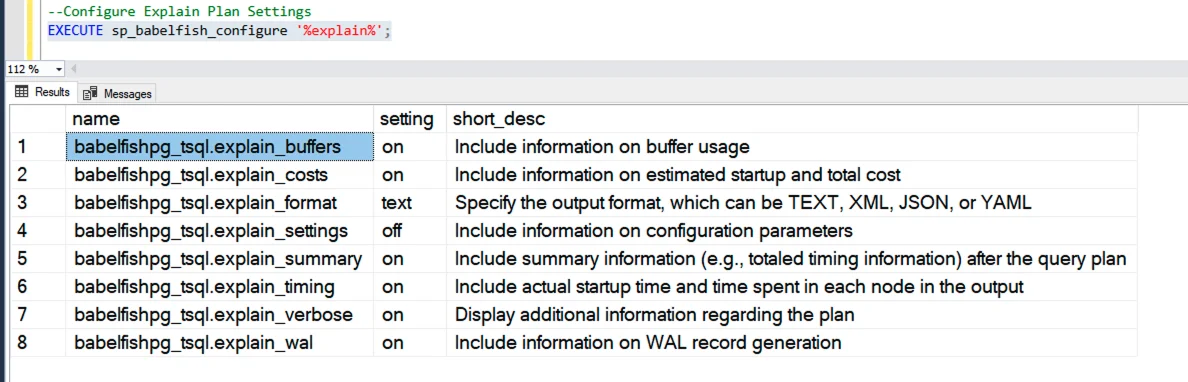Click the explain_format setting value text
This screenshot has width=1188, height=382.
coord(396,203)
